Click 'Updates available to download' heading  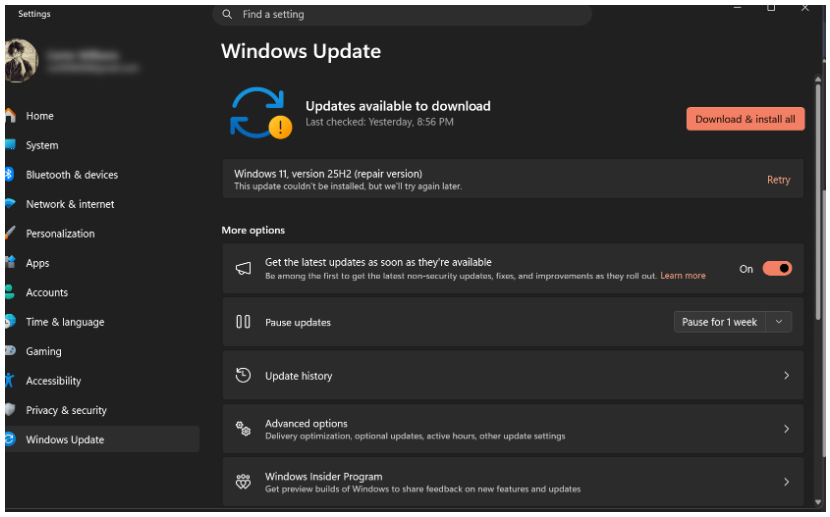click(x=398, y=106)
